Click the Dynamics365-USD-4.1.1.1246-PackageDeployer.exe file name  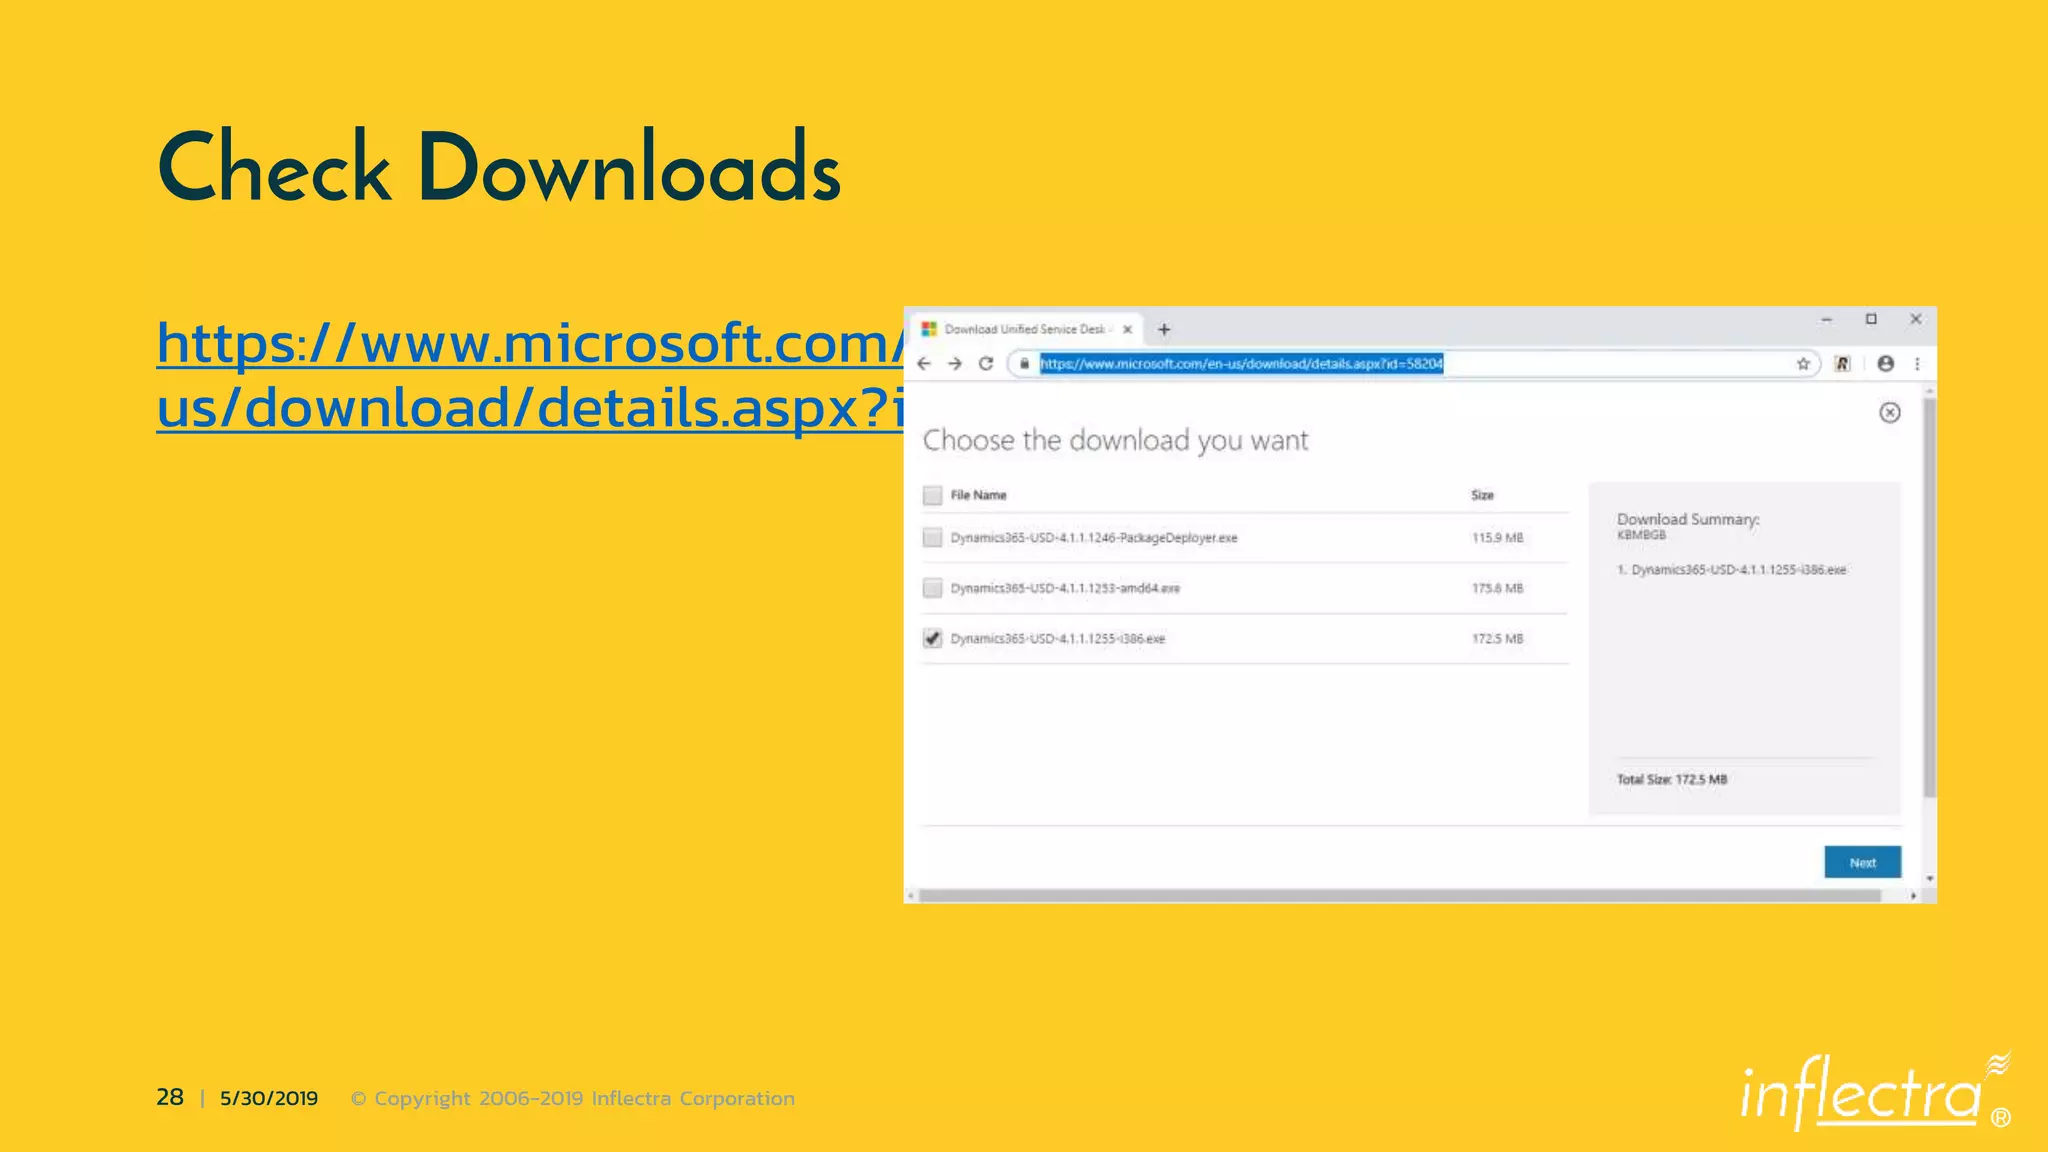[x=1094, y=538]
